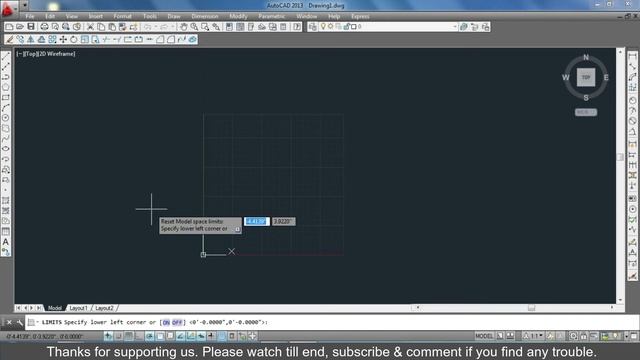Select the Arc tool in Draw toolbar
This screenshot has height=360, width=640.
[x=6, y=108]
